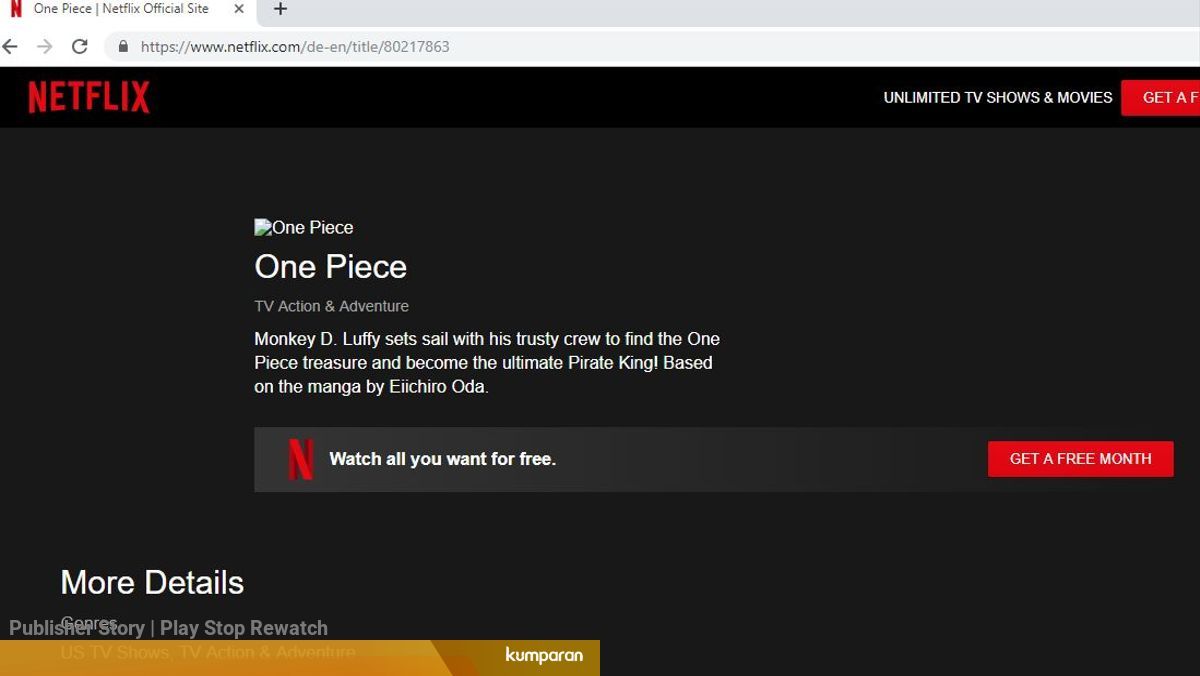
Task: Click the Watch all you want for free text
Action: click(x=442, y=459)
